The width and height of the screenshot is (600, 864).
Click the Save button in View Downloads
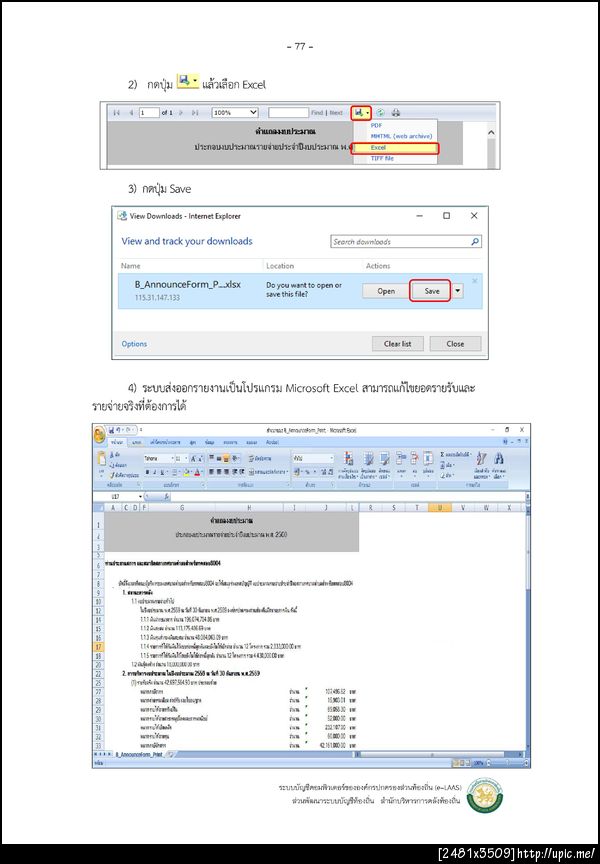pyautogui.click(x=431, y=291)
